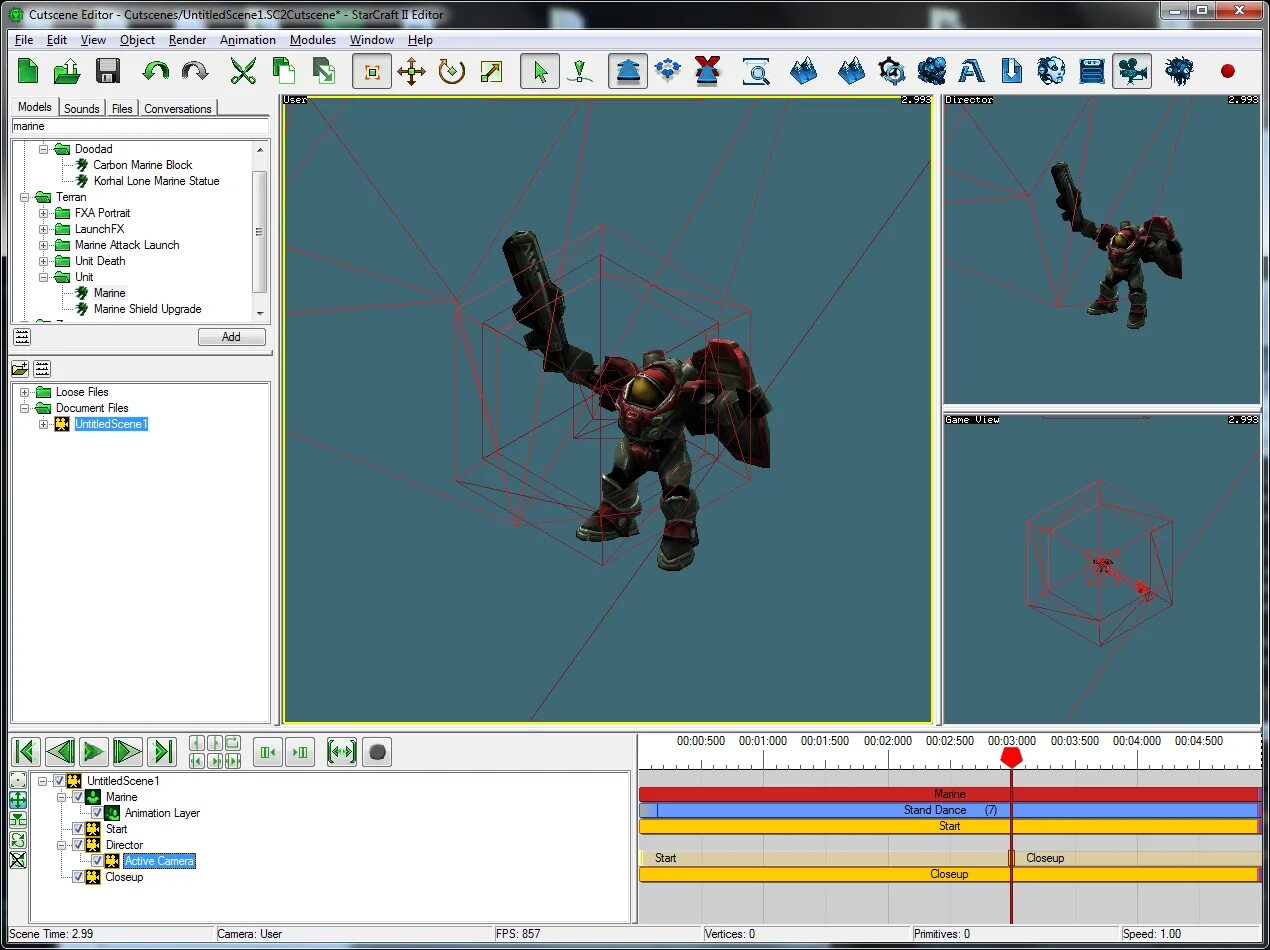The height and width of the screenshot is (950, 1270).
Task: Choose the Rotate tool
Action: pyautogui.click(x=452, y=72)
